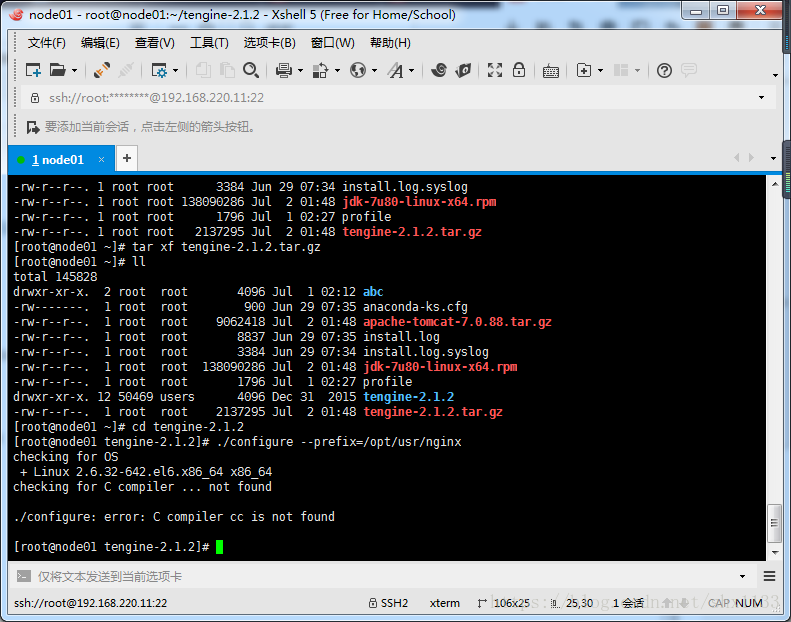
Task: Click the compose bar terminal icon
Action: 23,576
